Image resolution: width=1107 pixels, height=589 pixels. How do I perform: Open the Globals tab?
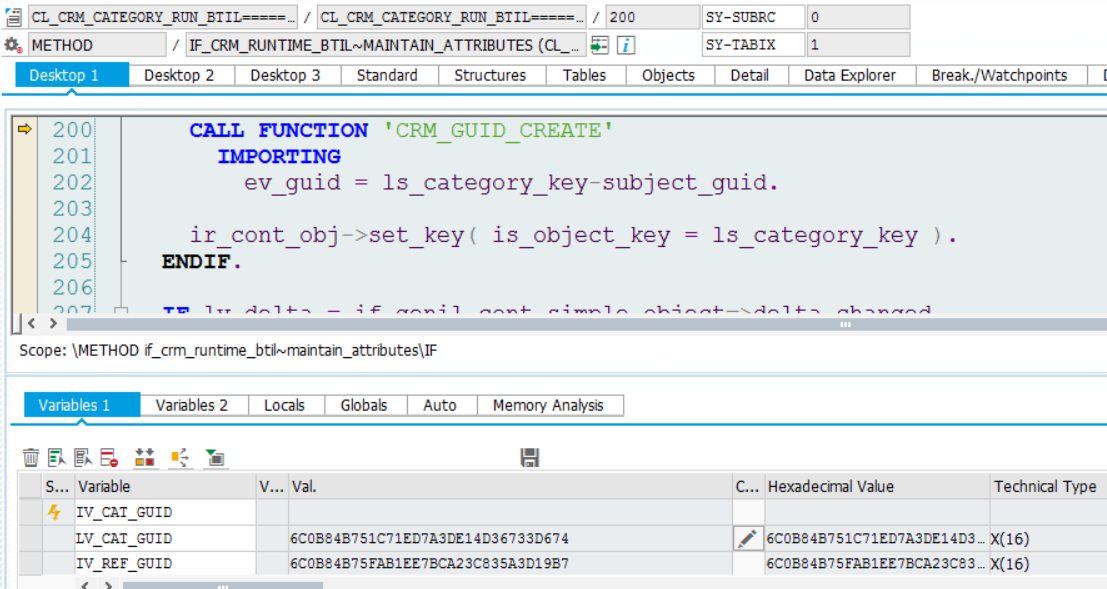click(364, 405)
